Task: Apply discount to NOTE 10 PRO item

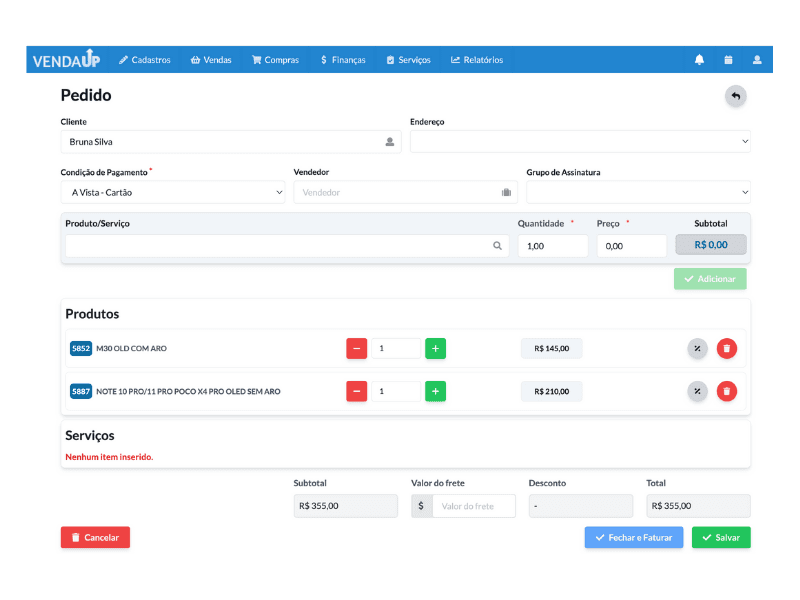Action: (697, 391)
